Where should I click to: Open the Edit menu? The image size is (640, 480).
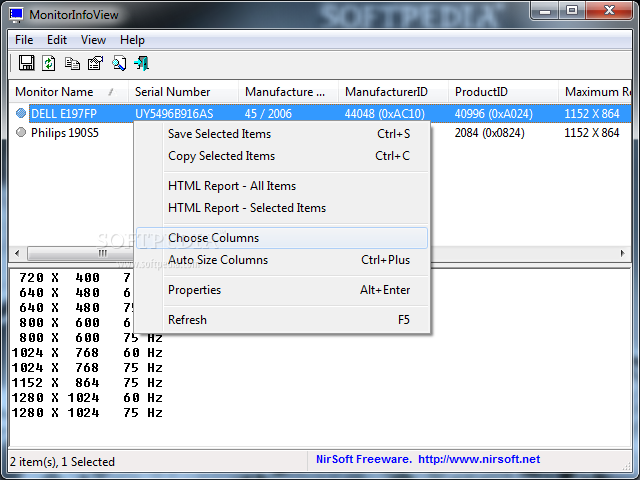tap(57, 40)
